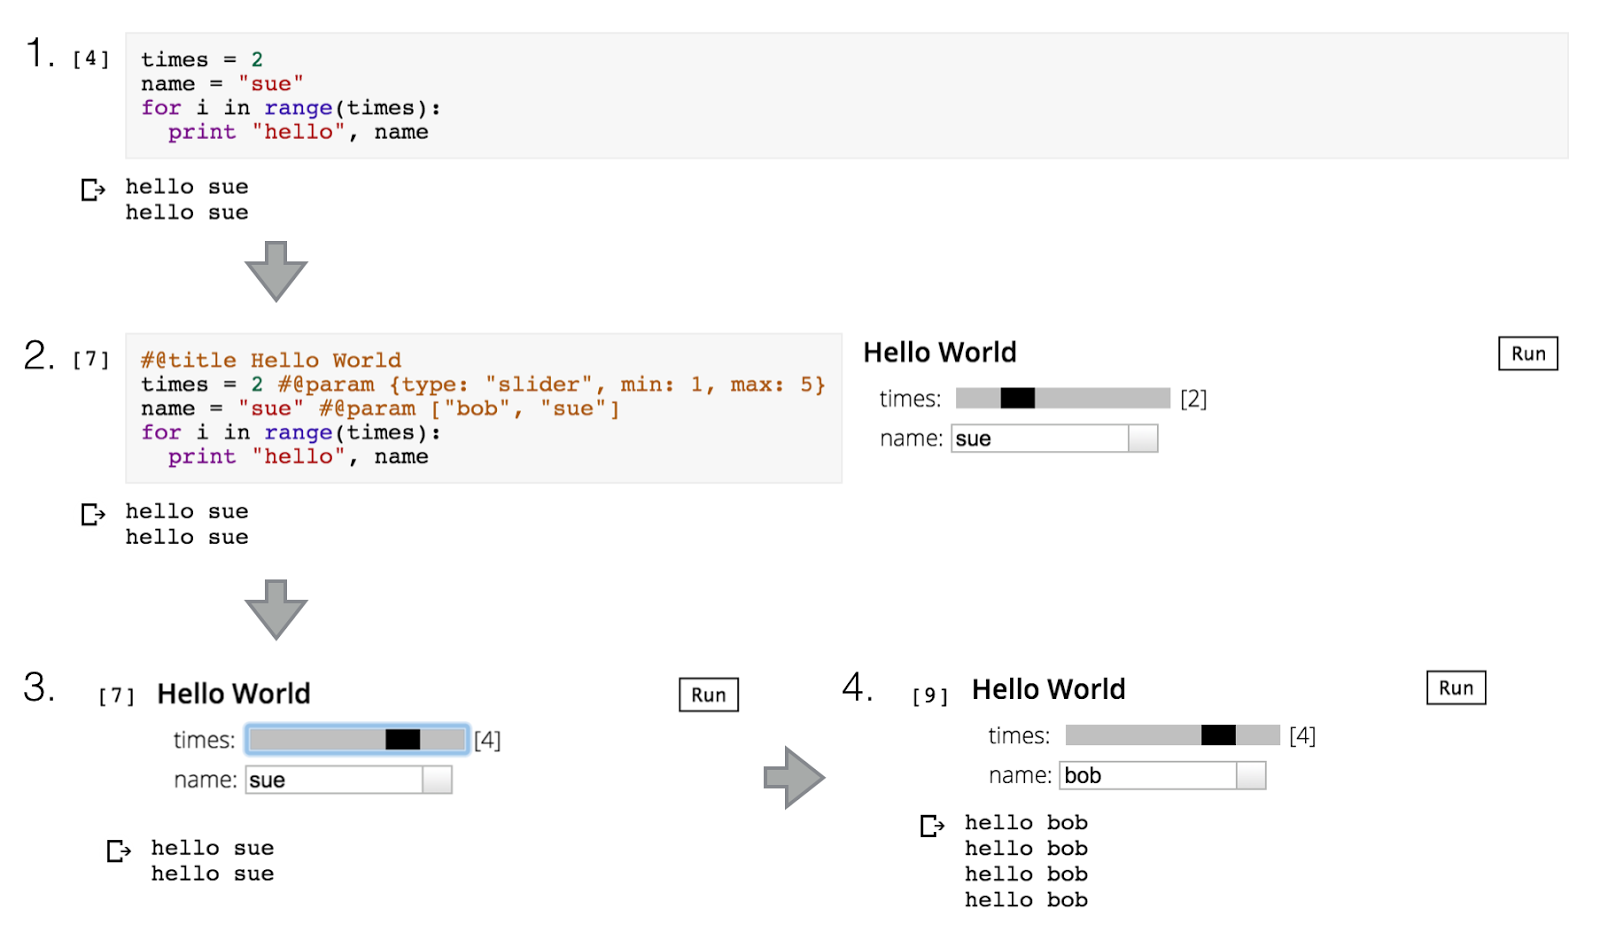Click output icon beside hello bob output
The image size is (1600, 932).
point(931,825)
